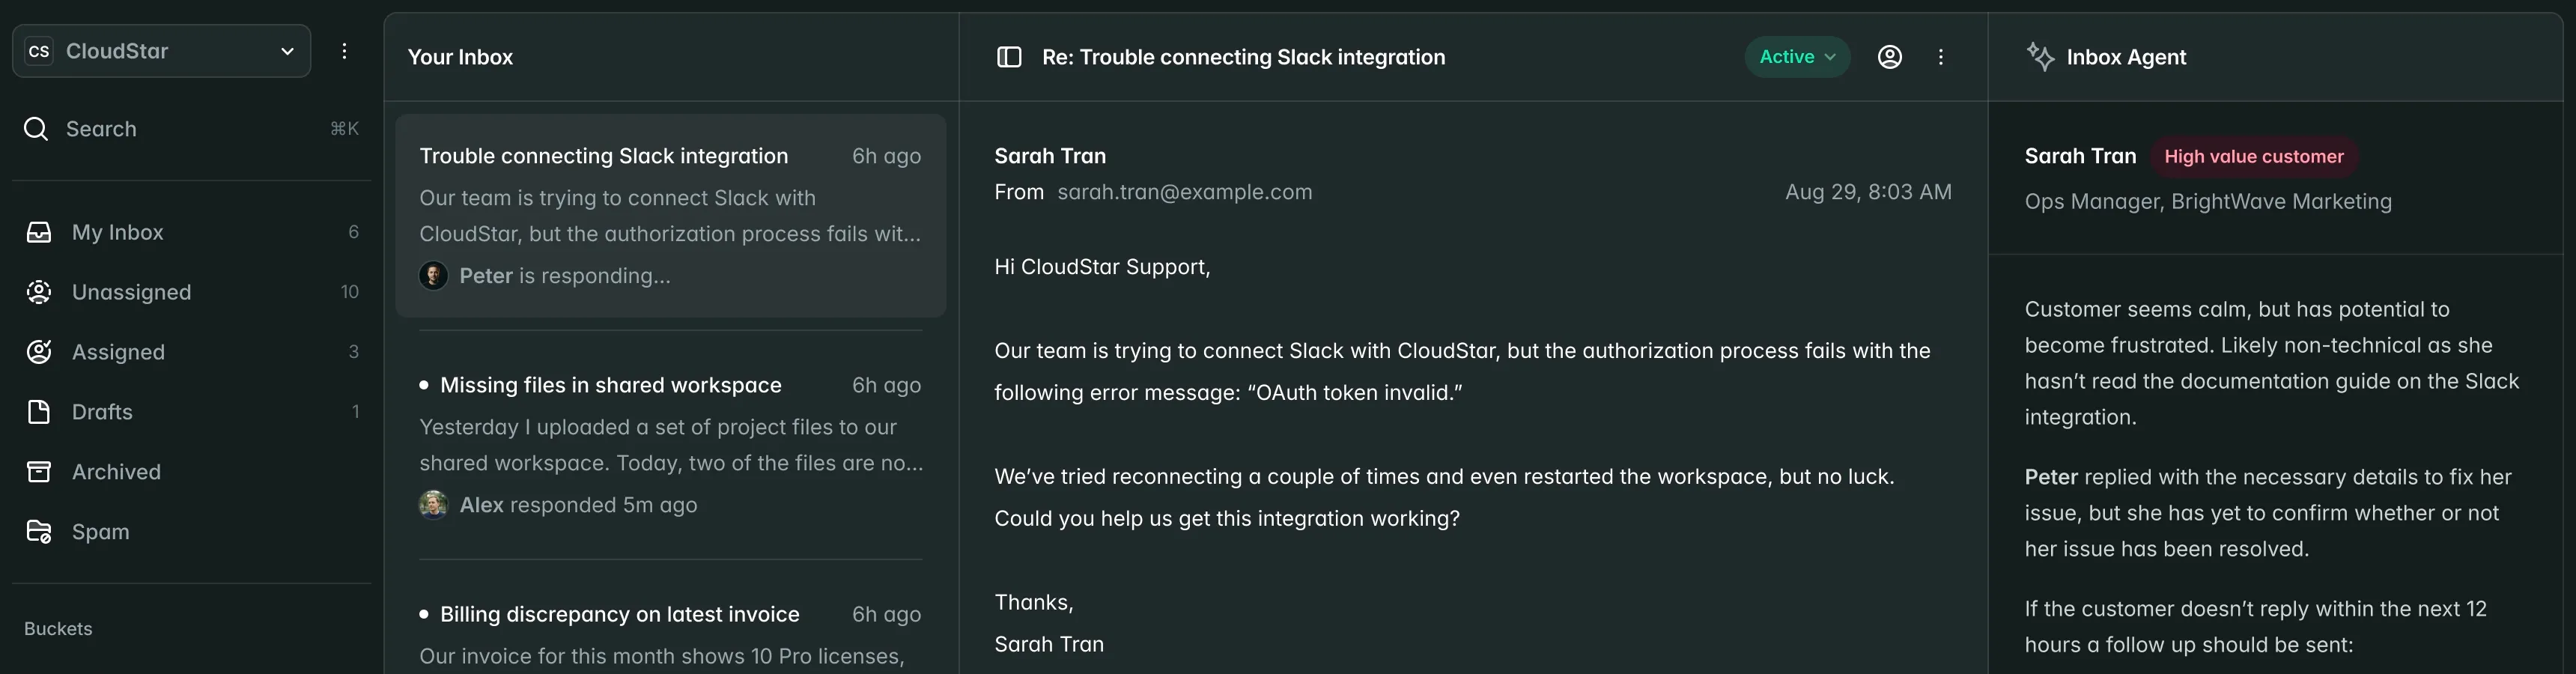Open the sidebar three-dot options menu
This screenshot has height=674, width=2576.
point(344,51)
